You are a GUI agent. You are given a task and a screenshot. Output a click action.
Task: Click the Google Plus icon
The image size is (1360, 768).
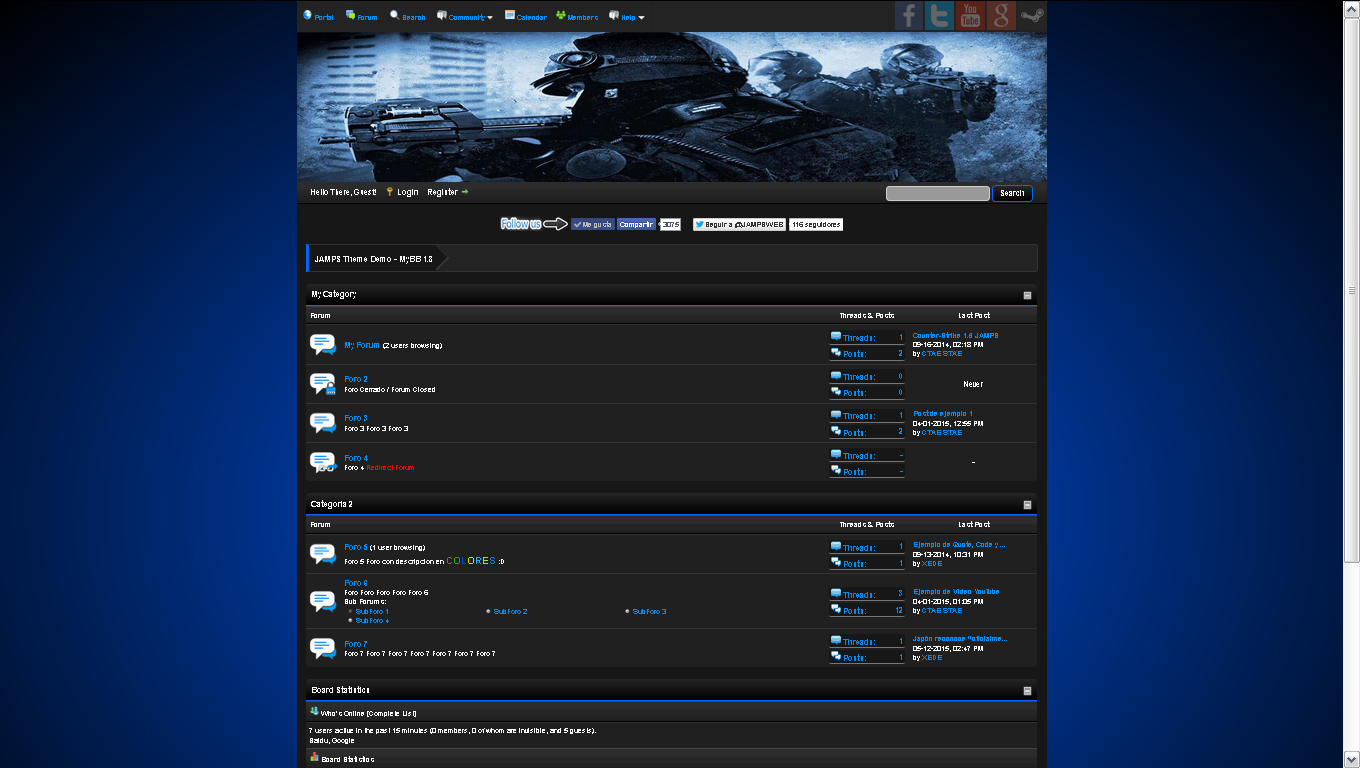pyautogui.click(x=1001, y=16)
